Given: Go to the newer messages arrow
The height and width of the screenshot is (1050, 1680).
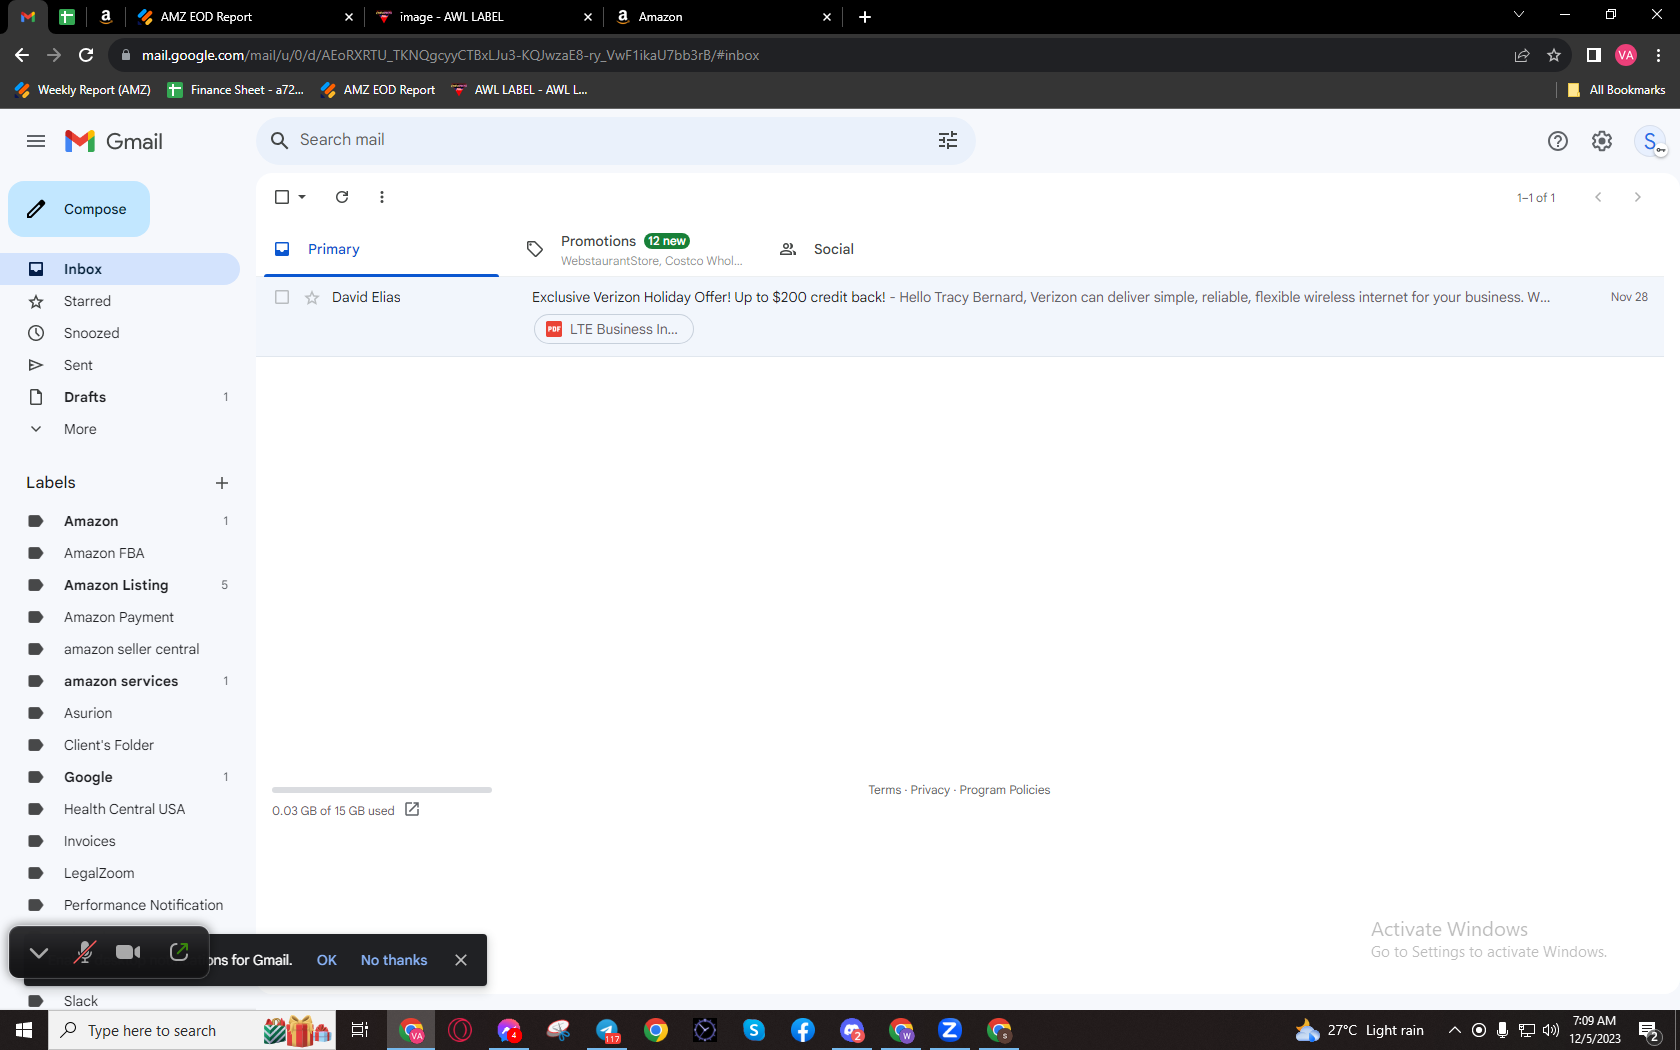Looking at the screenshot, I should tap(1598, 197).
